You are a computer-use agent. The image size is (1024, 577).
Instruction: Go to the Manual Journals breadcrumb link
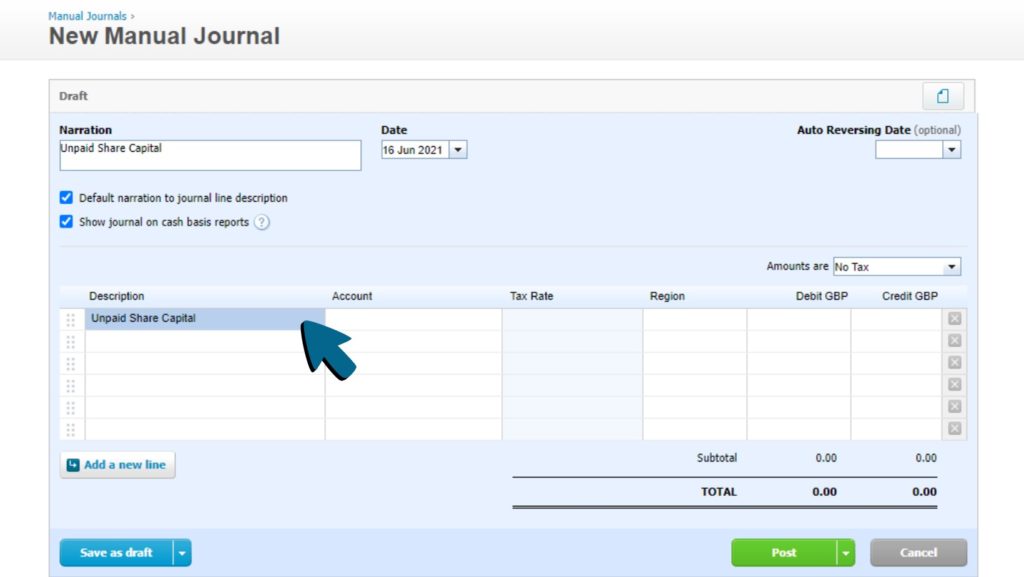[x=88, y=16]
